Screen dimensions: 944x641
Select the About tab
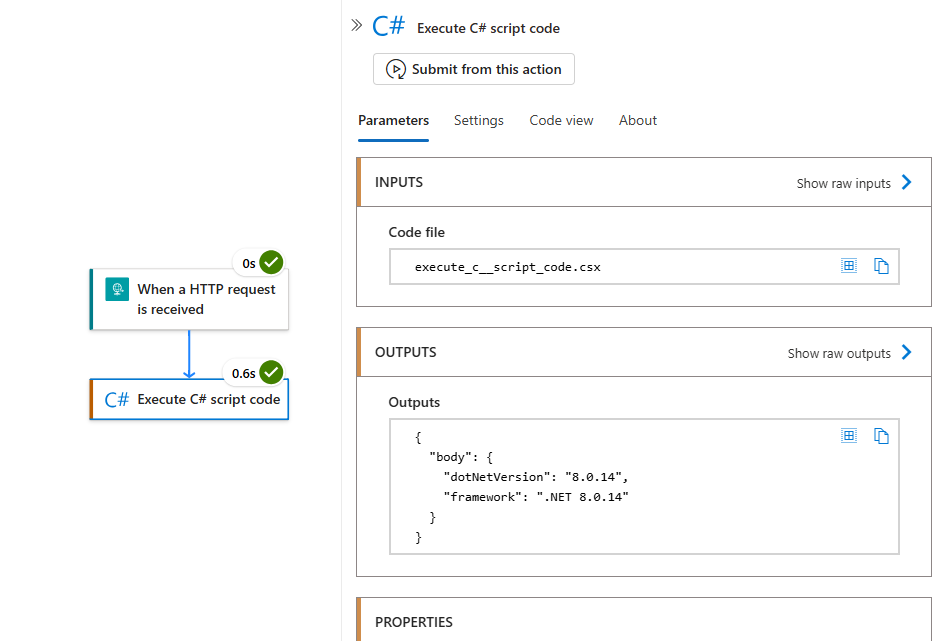637,120
